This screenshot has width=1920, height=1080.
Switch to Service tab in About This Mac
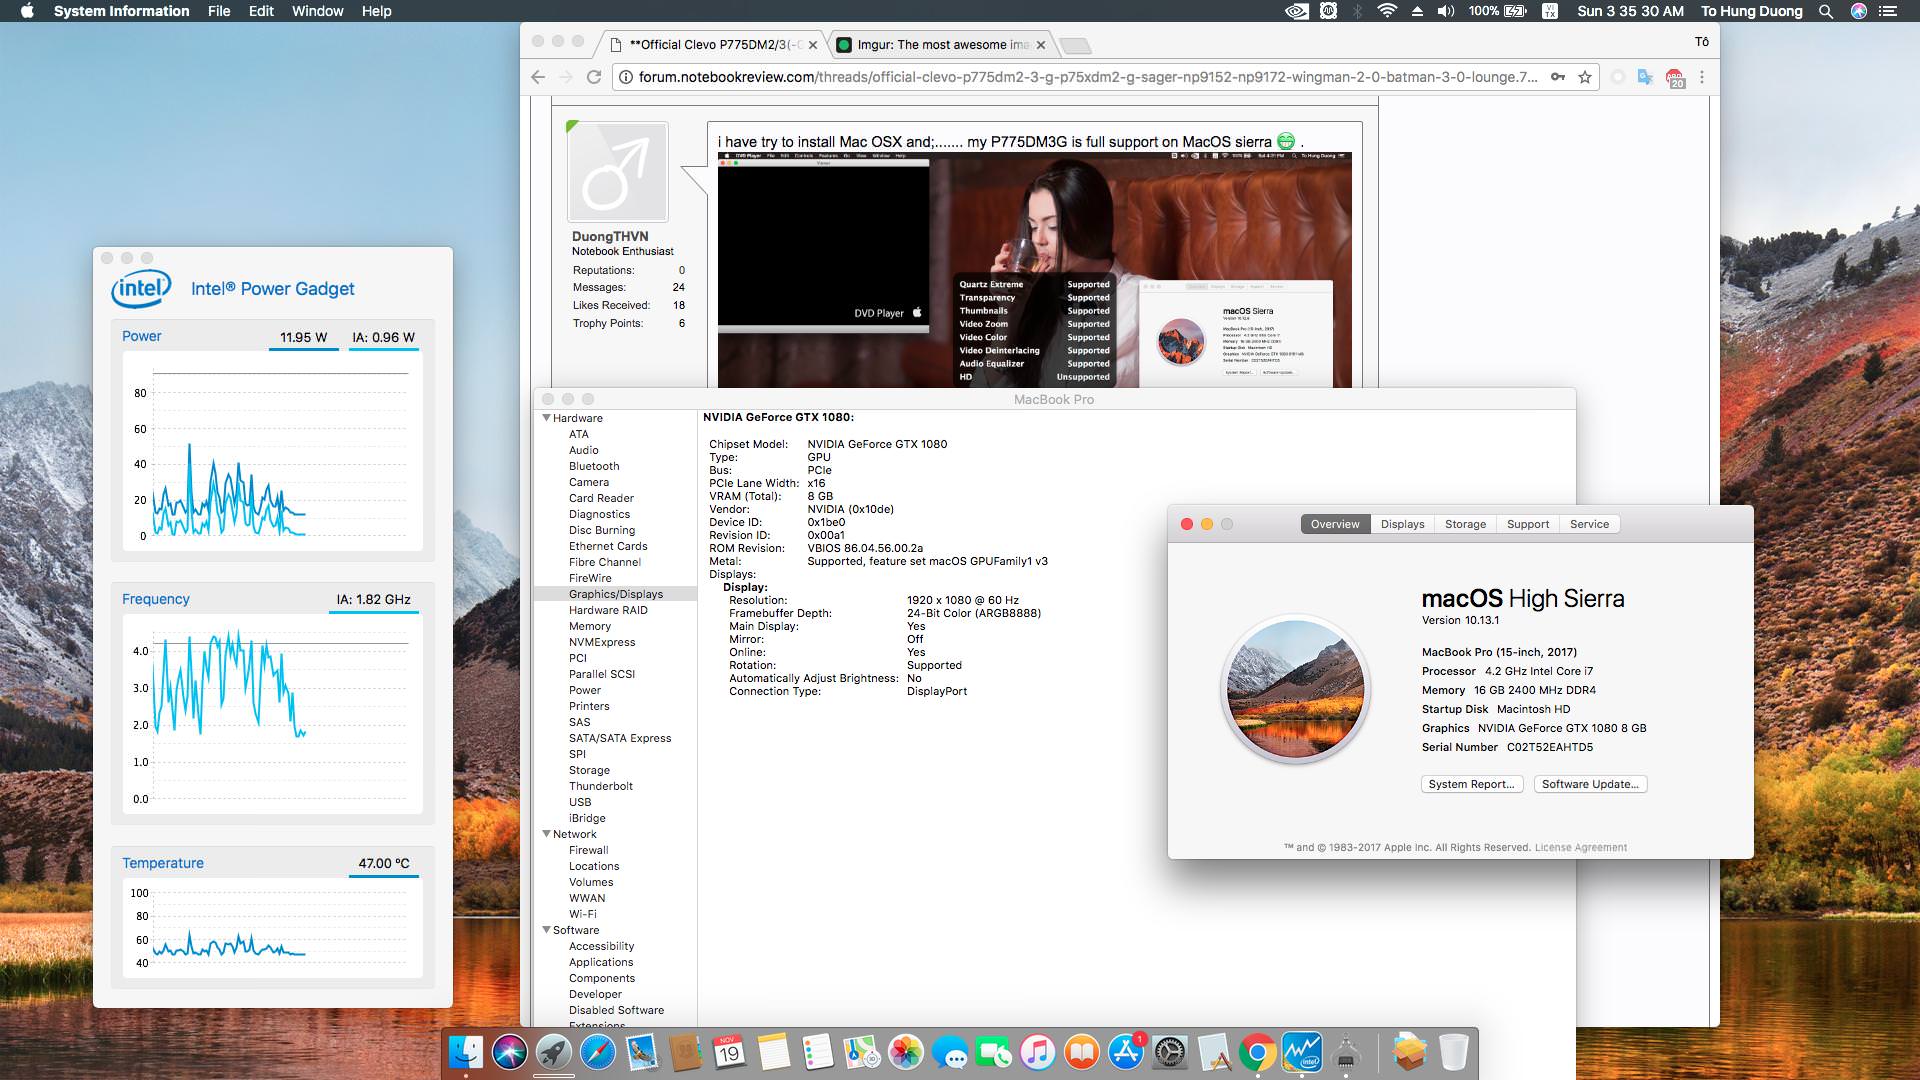click(x=1589, y=524)
